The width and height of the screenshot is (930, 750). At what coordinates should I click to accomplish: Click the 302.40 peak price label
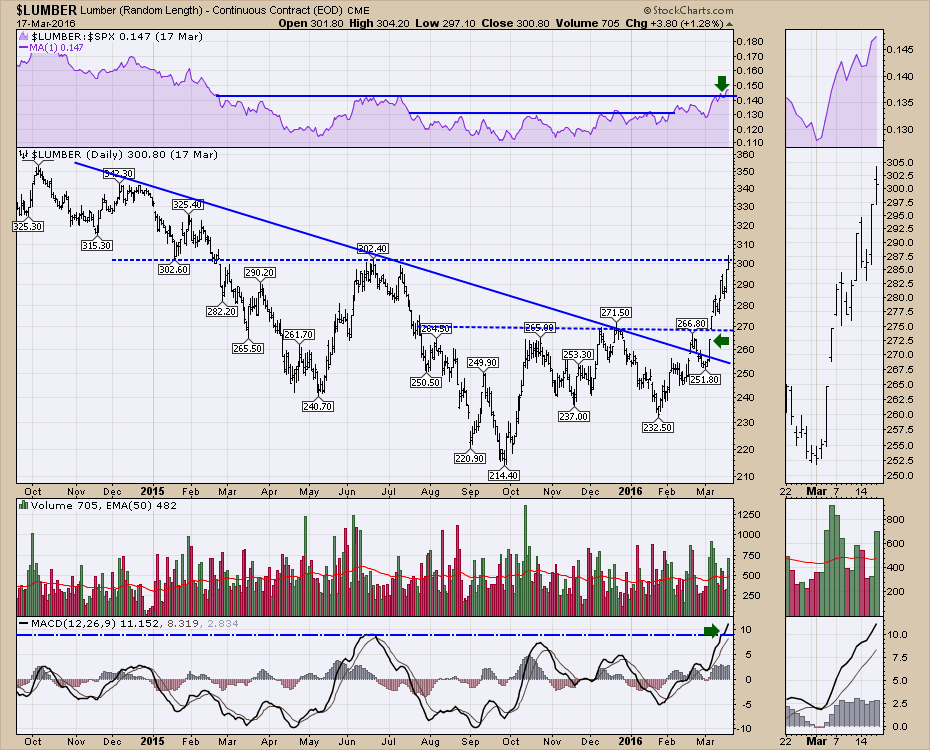coord(372,248)
